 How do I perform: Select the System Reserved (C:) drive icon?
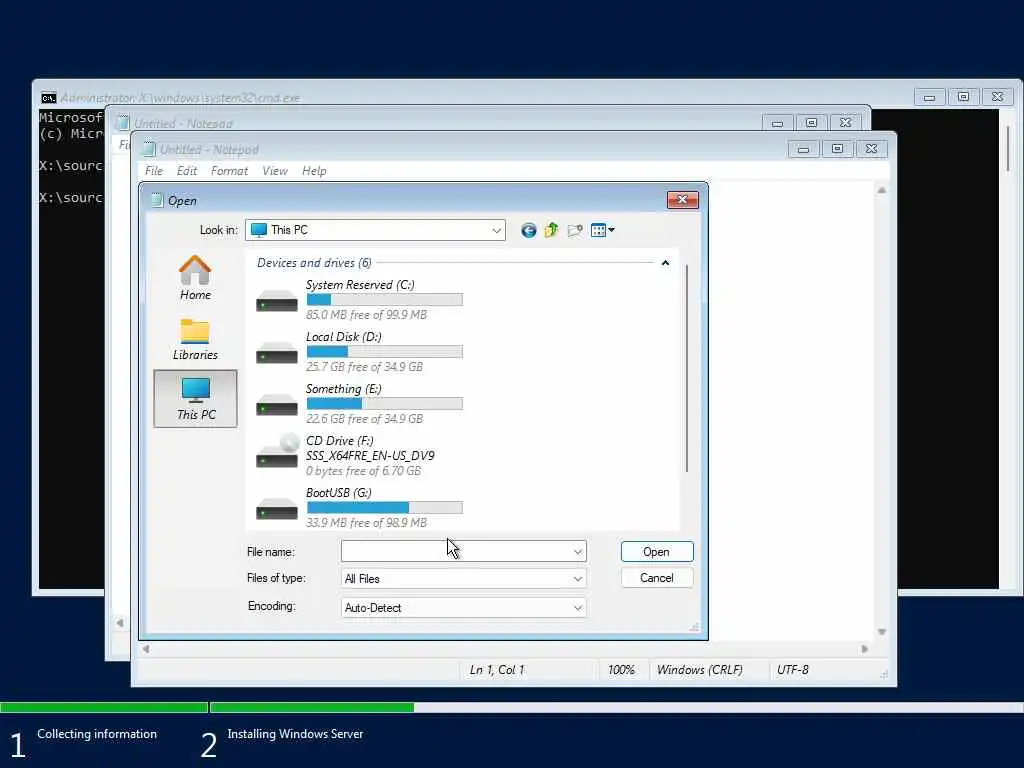click(276, 301)
